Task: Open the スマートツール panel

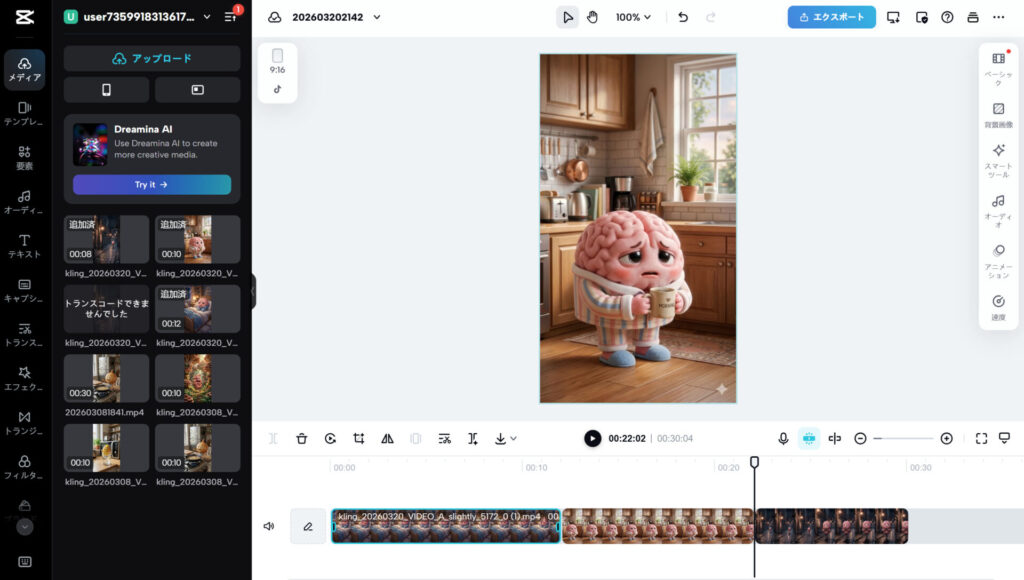Action: point(998,160)
